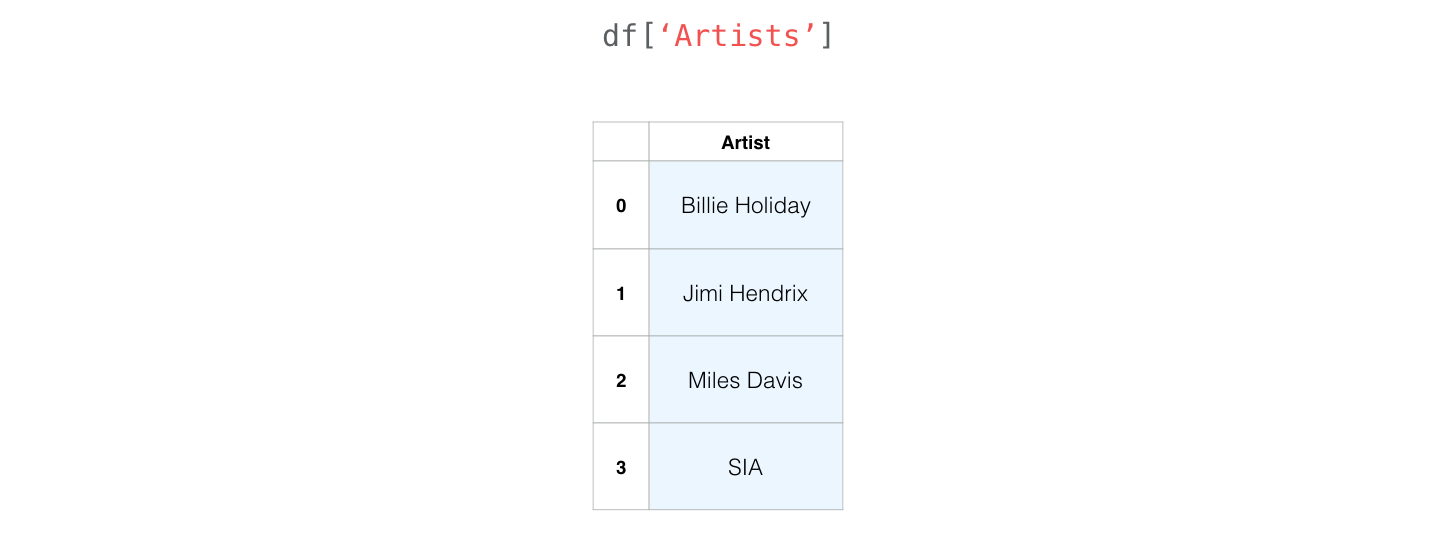Image resolution: width=1437 pixels, height=540 pixels.
Task: Select the Jimi Hendrix cell
Action: [x=745, y=293]
